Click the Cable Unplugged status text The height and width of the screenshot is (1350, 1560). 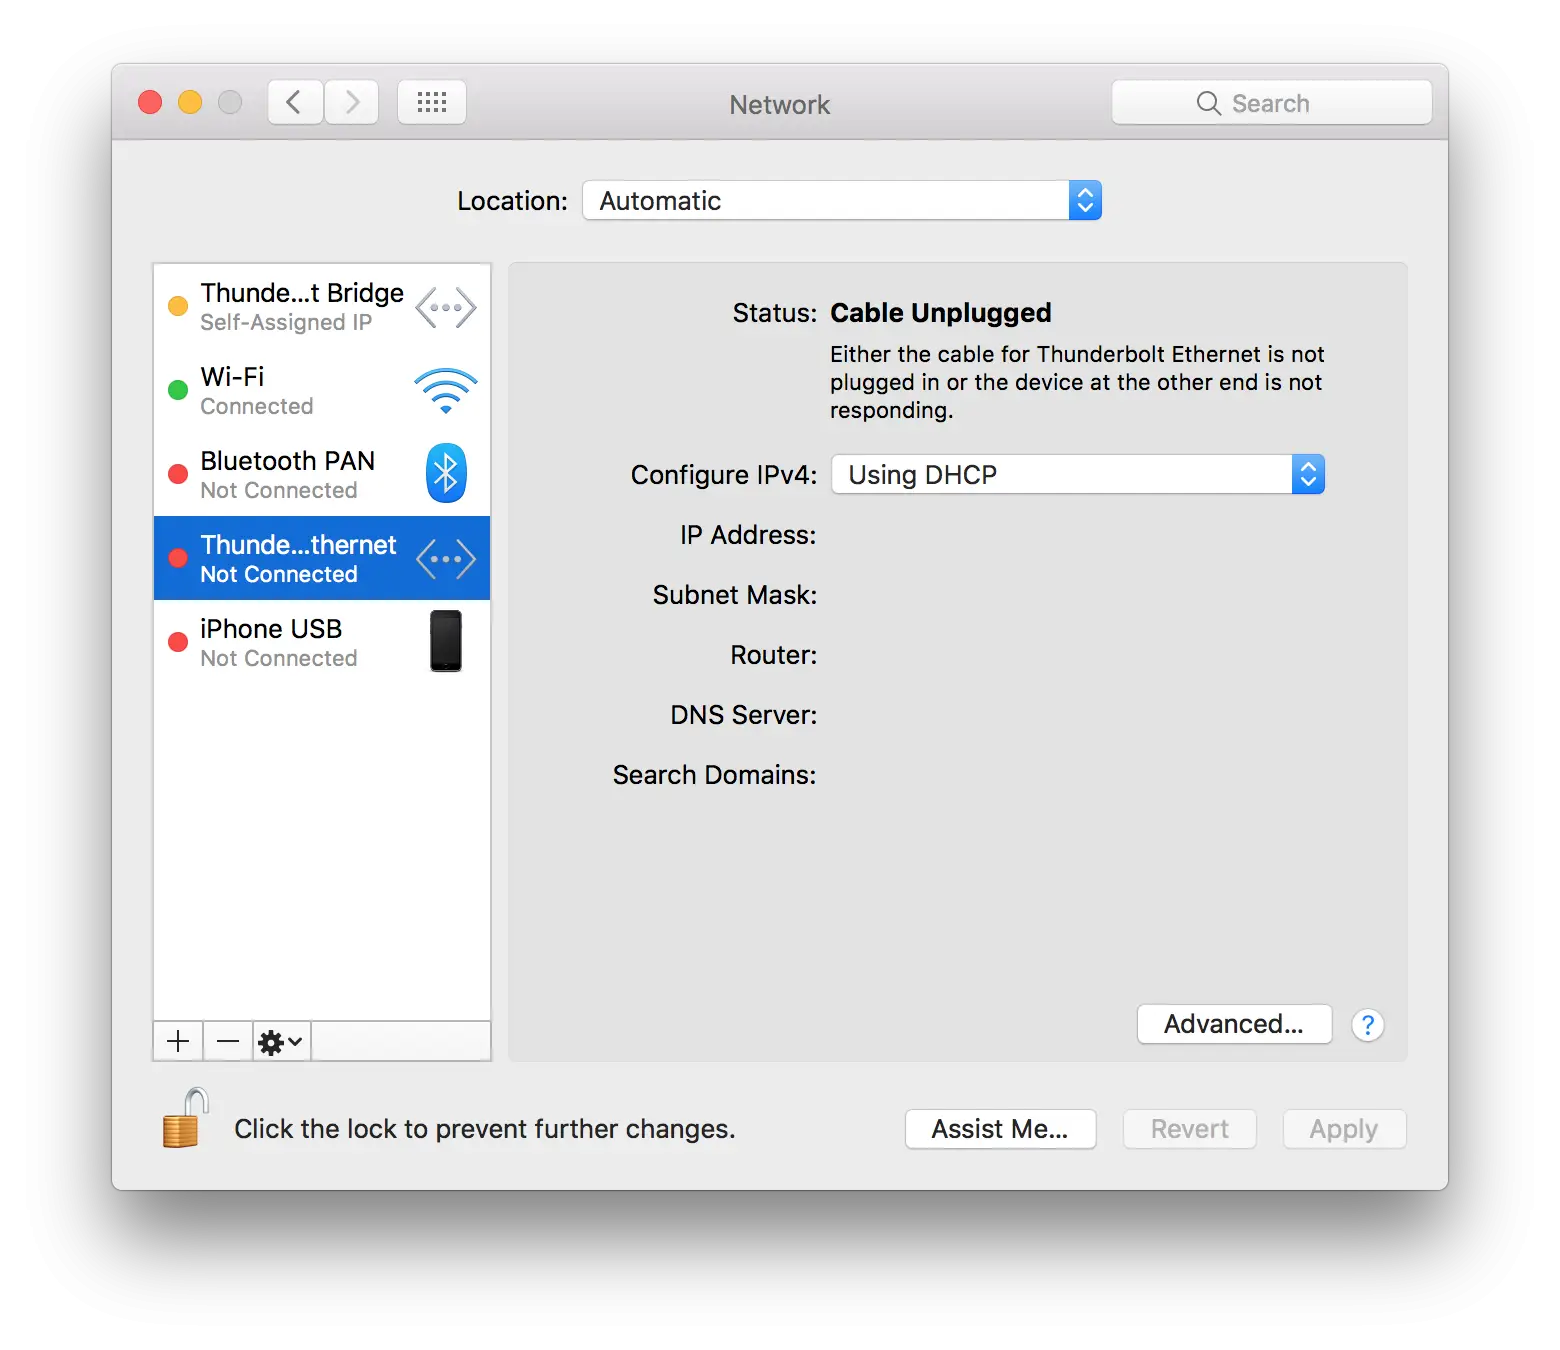[941, 313]
